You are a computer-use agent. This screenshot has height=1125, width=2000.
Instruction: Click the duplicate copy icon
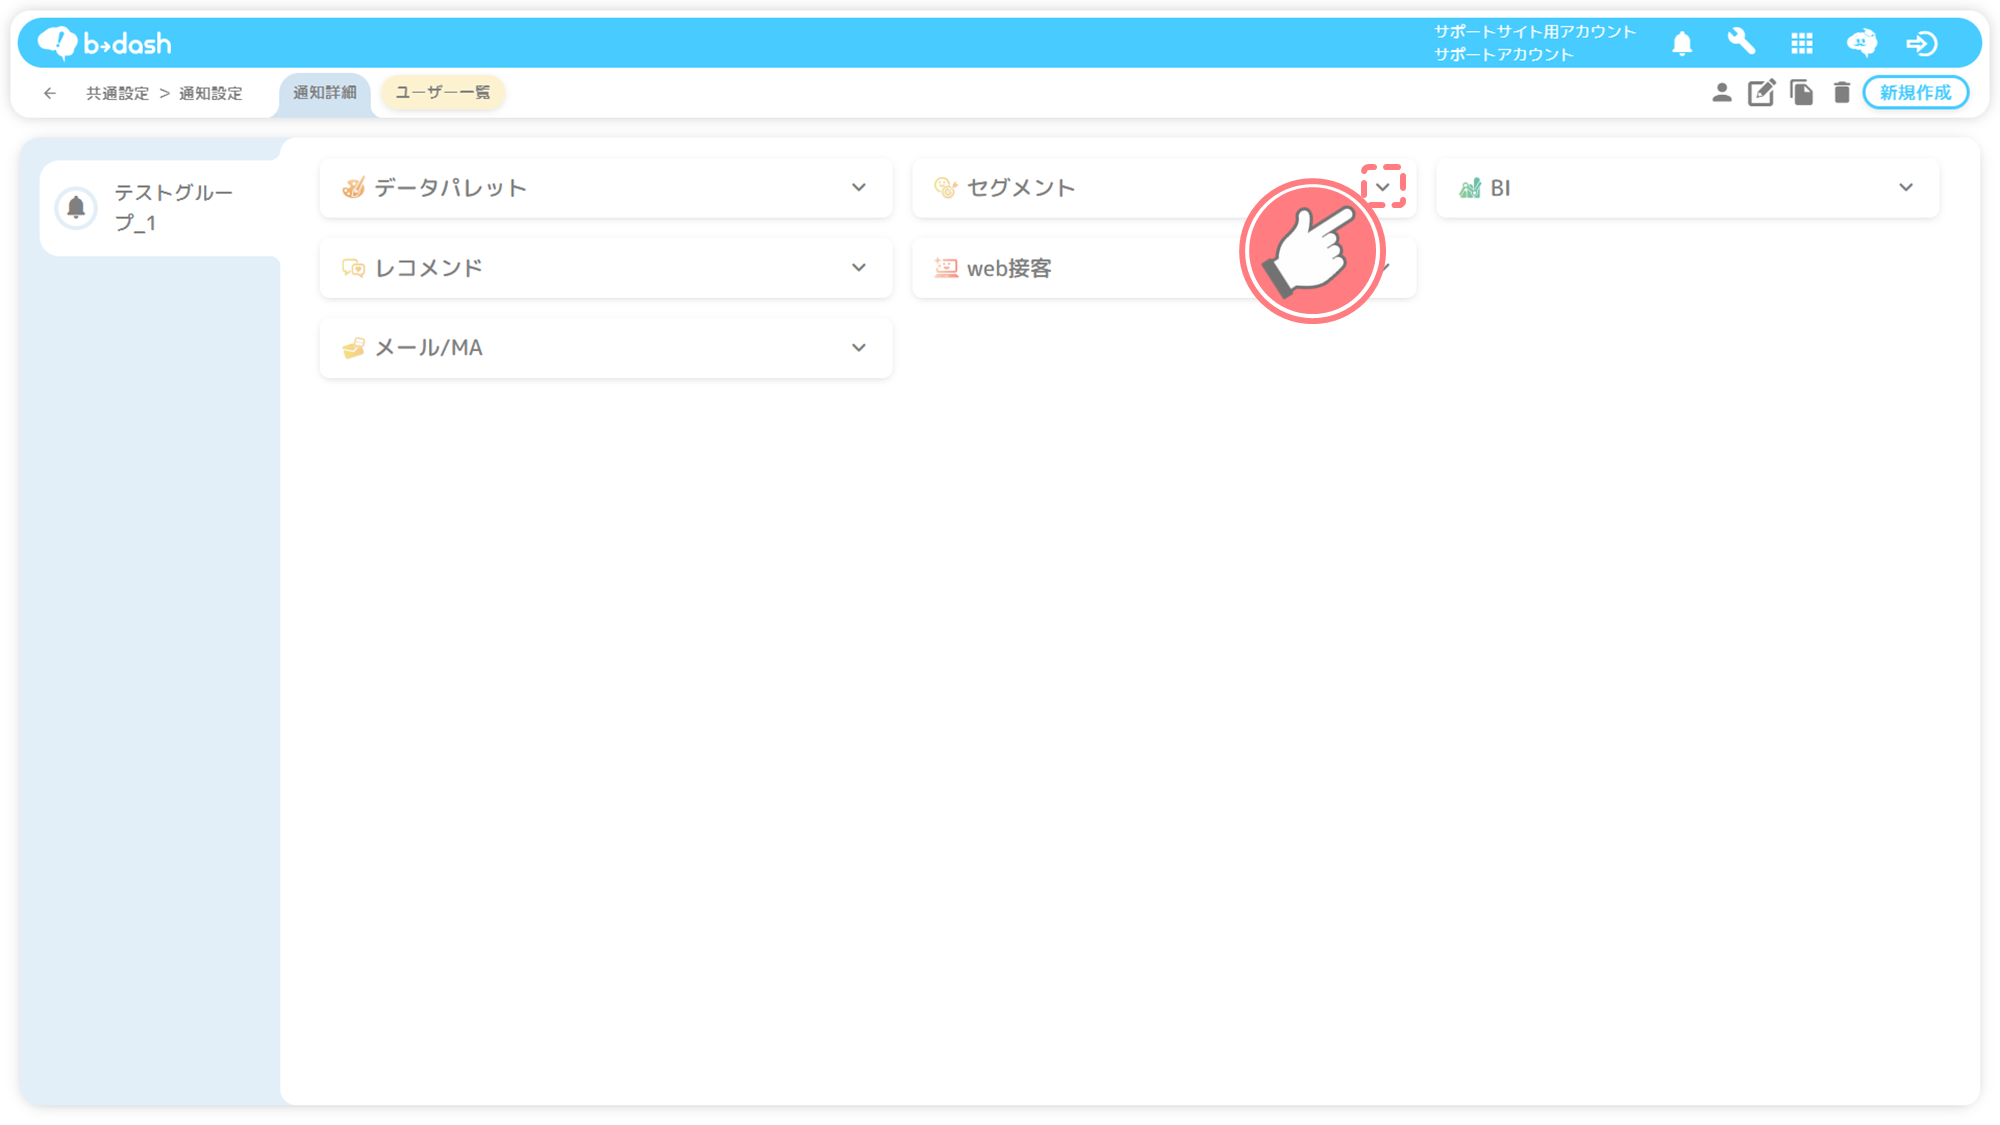tap(1801, 93)
